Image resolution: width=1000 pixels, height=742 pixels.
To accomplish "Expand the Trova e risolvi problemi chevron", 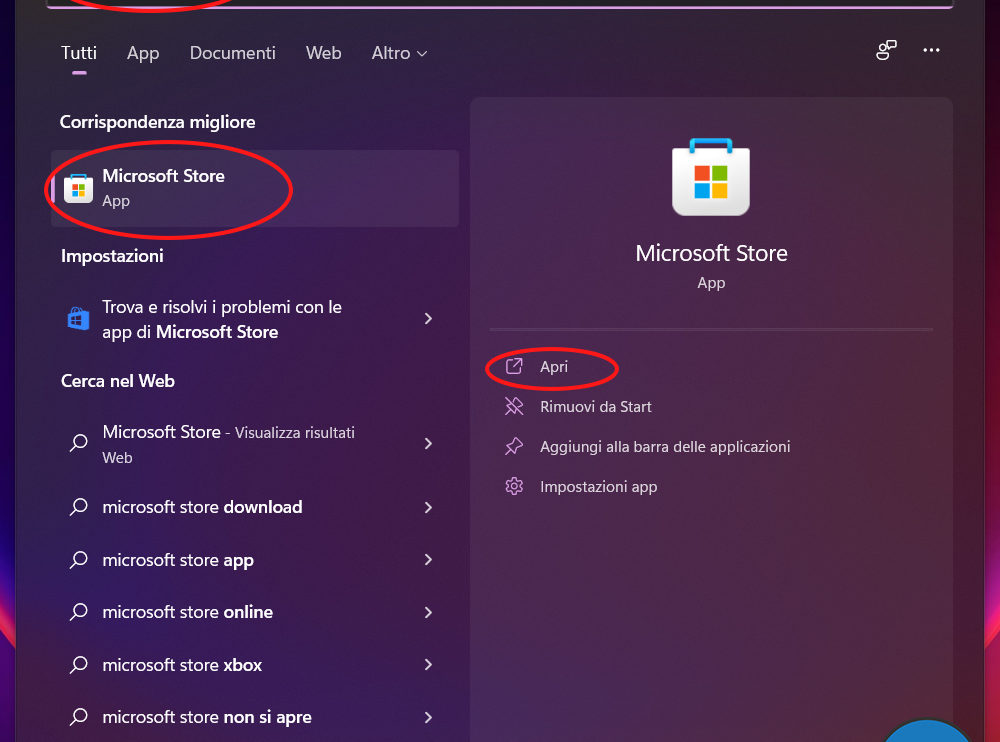I will click(x=428, y=319).
